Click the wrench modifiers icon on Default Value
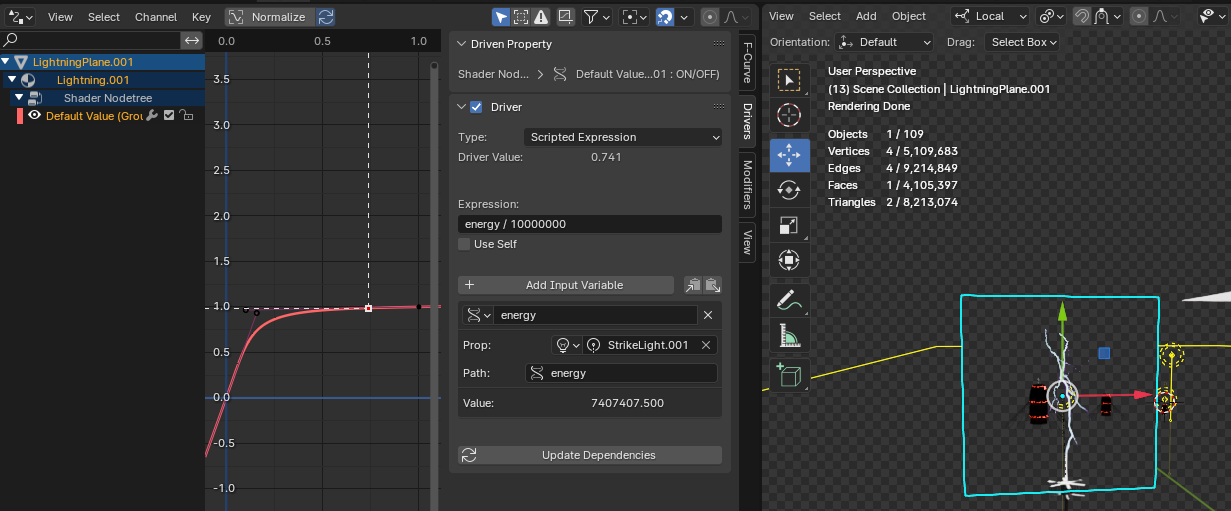1231x511 pixels. point(152,116)
